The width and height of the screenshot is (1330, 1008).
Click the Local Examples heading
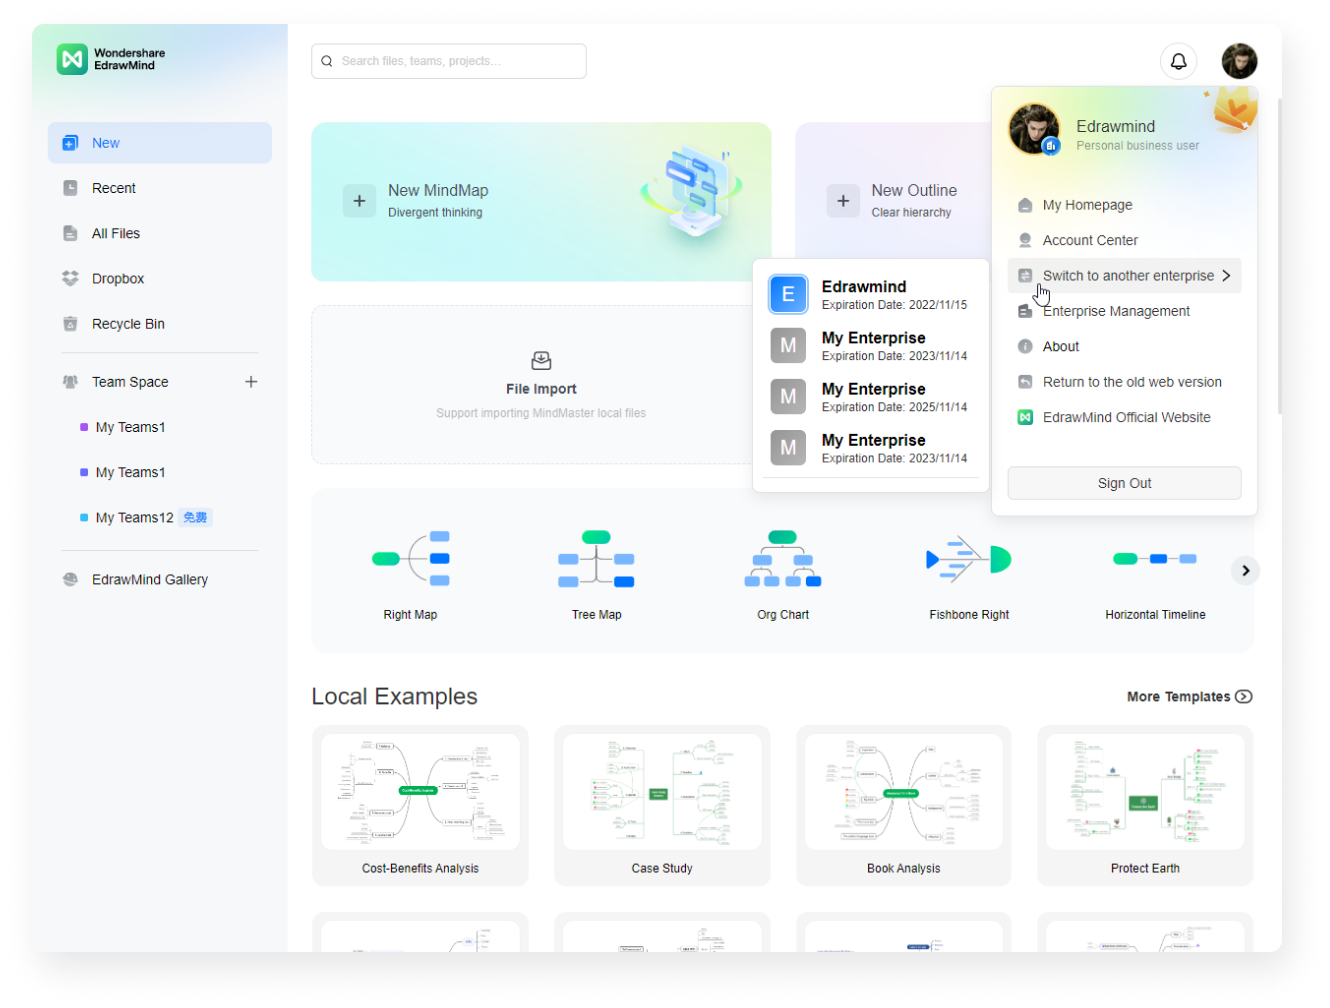point(394,697)
